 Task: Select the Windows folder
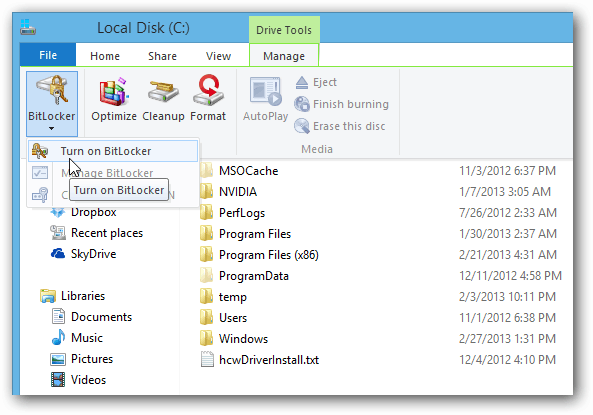click(243, 339)
